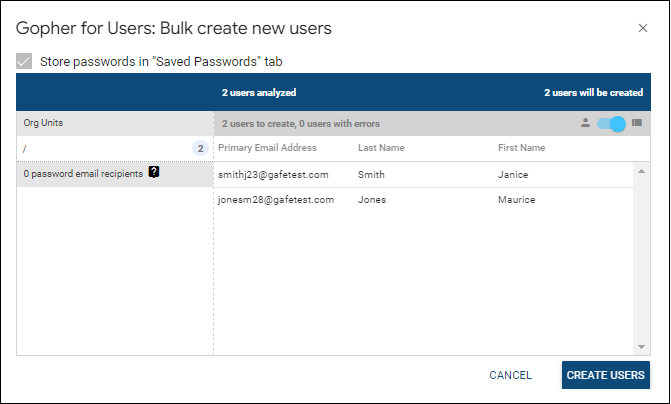The width and height of the screenshot is (671, 404).
Task: Click scrollbar up arrow in user list
Action: coord(641,170)
